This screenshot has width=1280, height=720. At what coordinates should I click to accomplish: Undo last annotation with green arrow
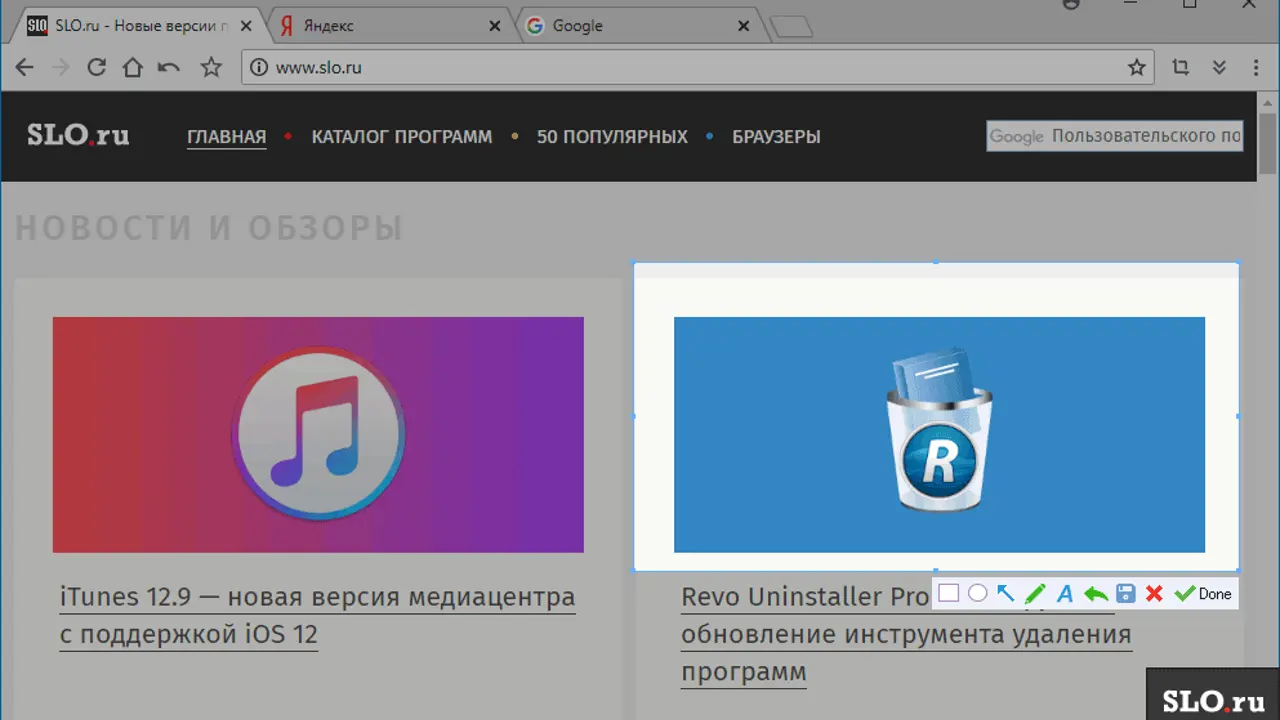click(1095, 594)
